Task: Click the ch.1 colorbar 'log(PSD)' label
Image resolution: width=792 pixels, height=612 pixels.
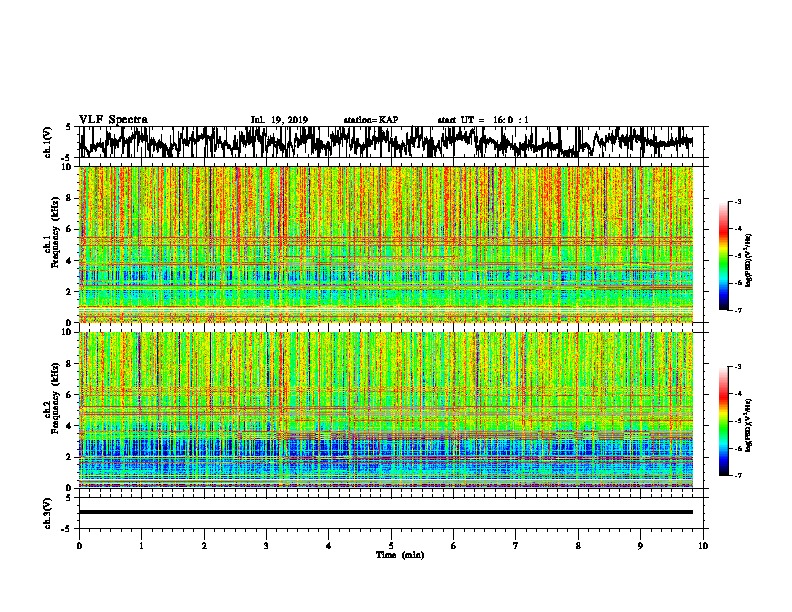Action: (x=749, y=260)
